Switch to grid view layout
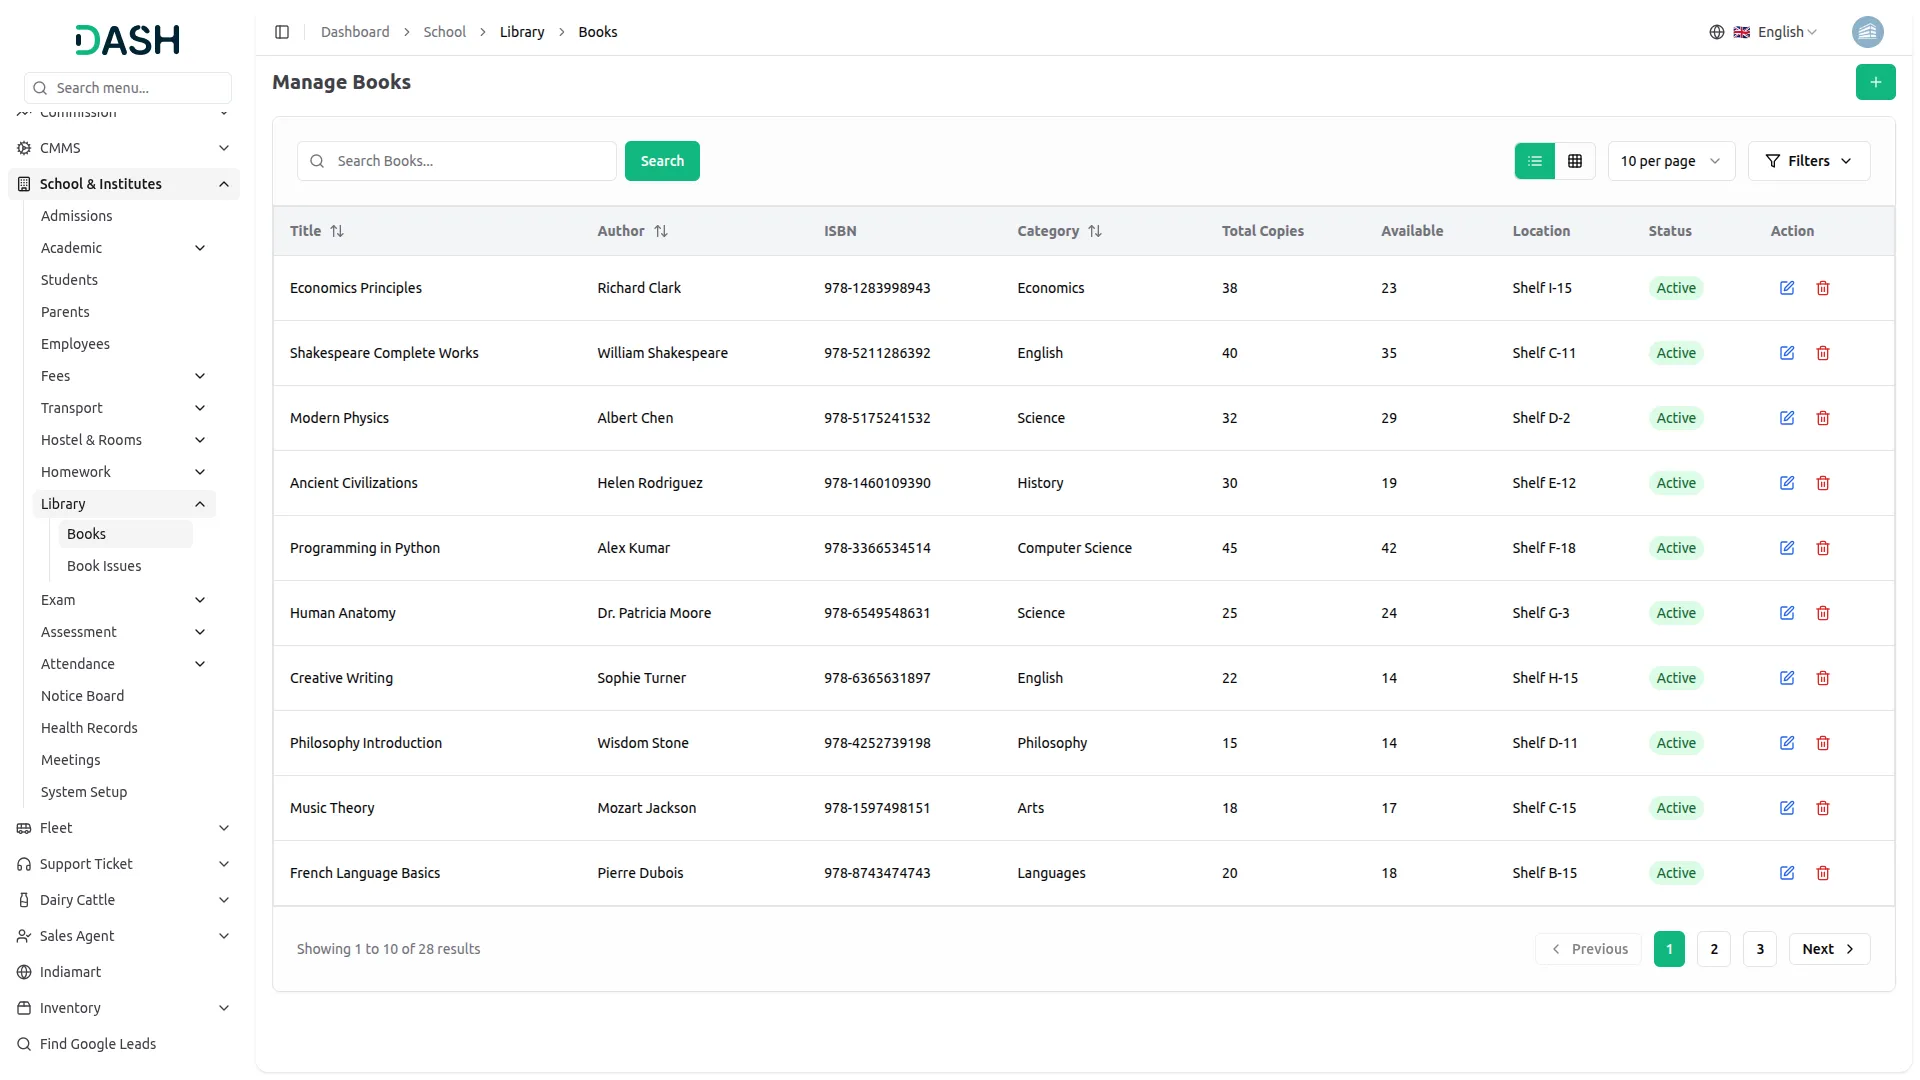This screenshot has width=1920, height=1080. (x=1575, y=161)
